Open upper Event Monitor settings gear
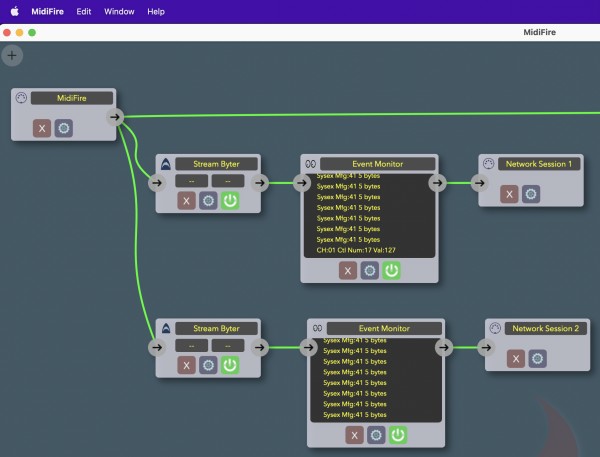The image size is (600, 457). pos(370,271)
